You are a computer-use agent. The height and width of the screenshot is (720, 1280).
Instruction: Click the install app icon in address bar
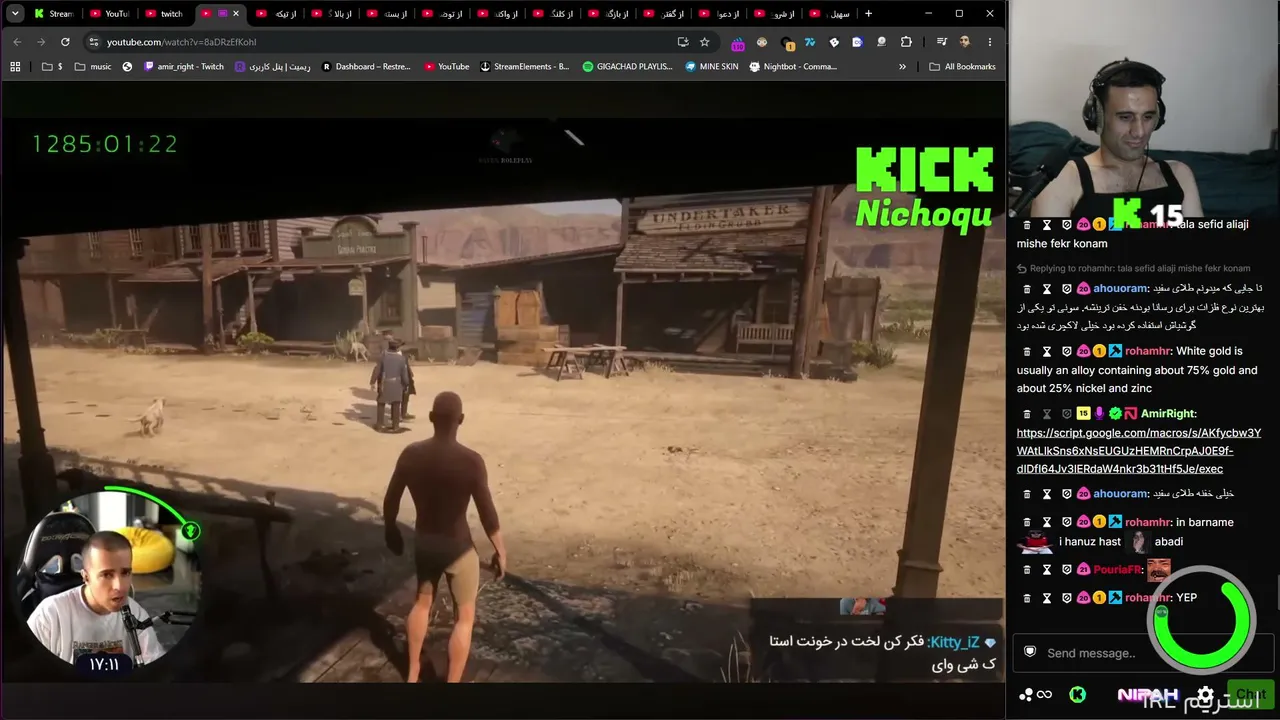pyautogui.click(x=683, y=42)
